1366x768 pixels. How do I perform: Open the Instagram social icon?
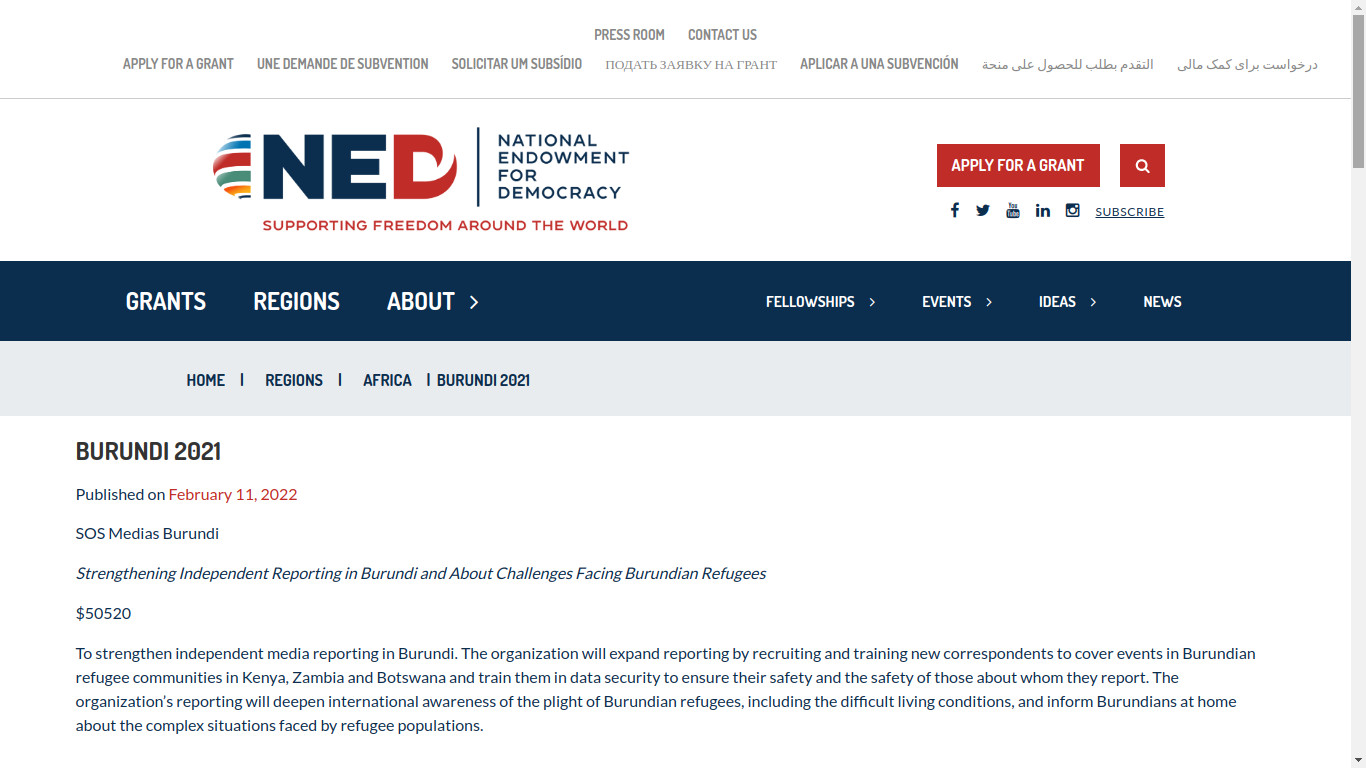1072,210
